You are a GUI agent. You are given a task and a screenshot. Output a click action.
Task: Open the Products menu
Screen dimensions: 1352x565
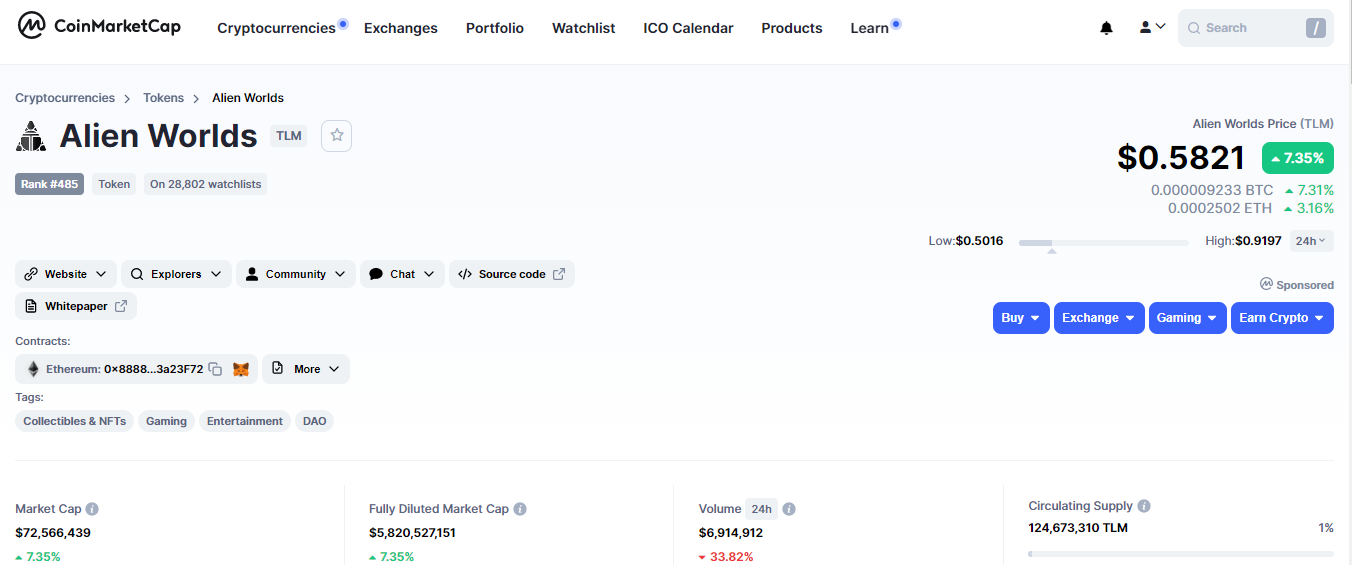(x=792, y=28)
